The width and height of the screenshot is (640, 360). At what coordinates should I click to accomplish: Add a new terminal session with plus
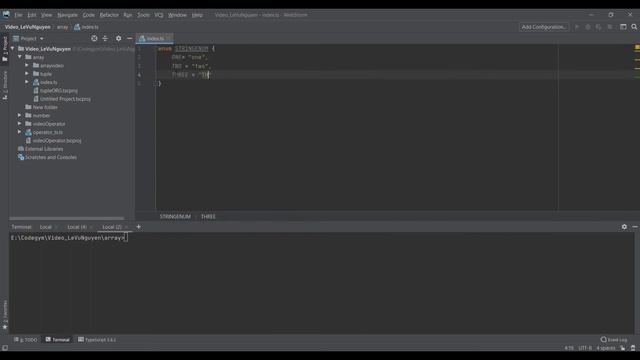coord(138,227)
